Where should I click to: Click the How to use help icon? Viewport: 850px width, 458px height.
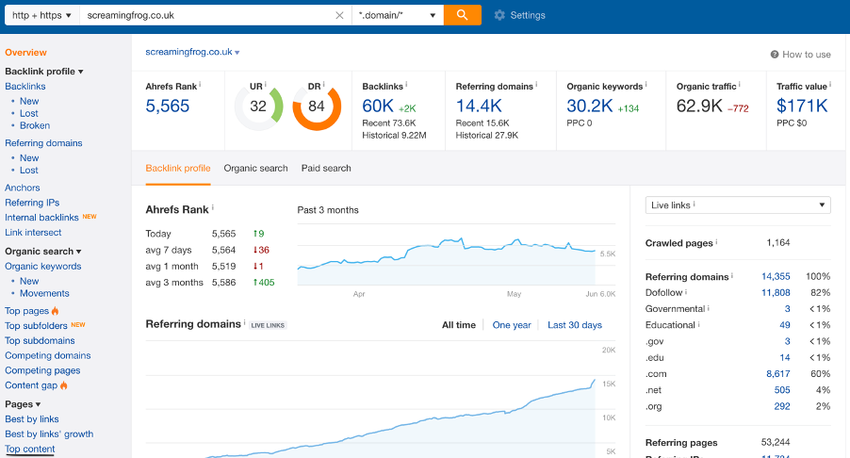775,54
